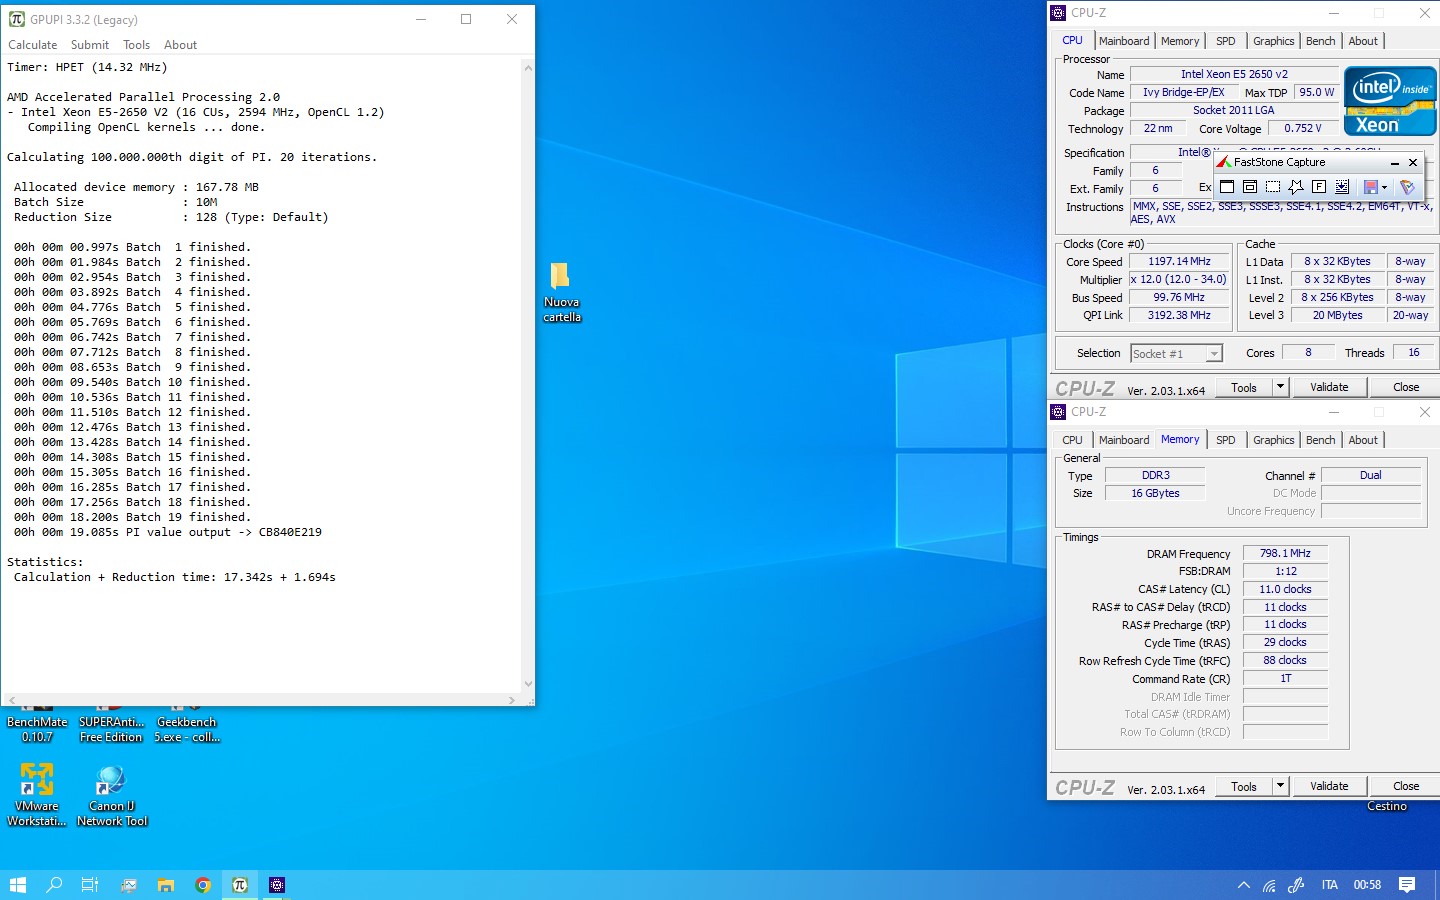Open notification action center icon
This screenshot has height=900, width=1440.
tap(1407, 885)
